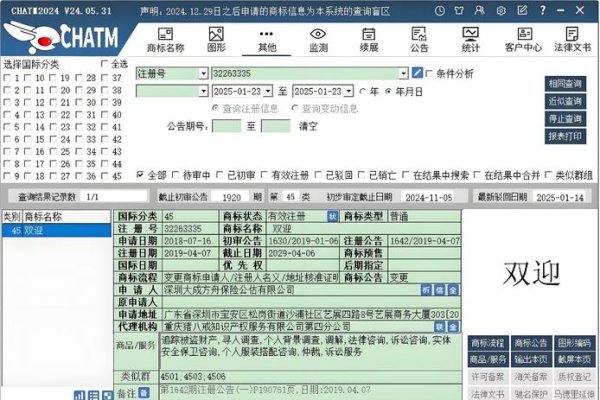Open the 32263335 search value dropdown arrow
Viewport: 600px width, 400px height.
(403, 73)
